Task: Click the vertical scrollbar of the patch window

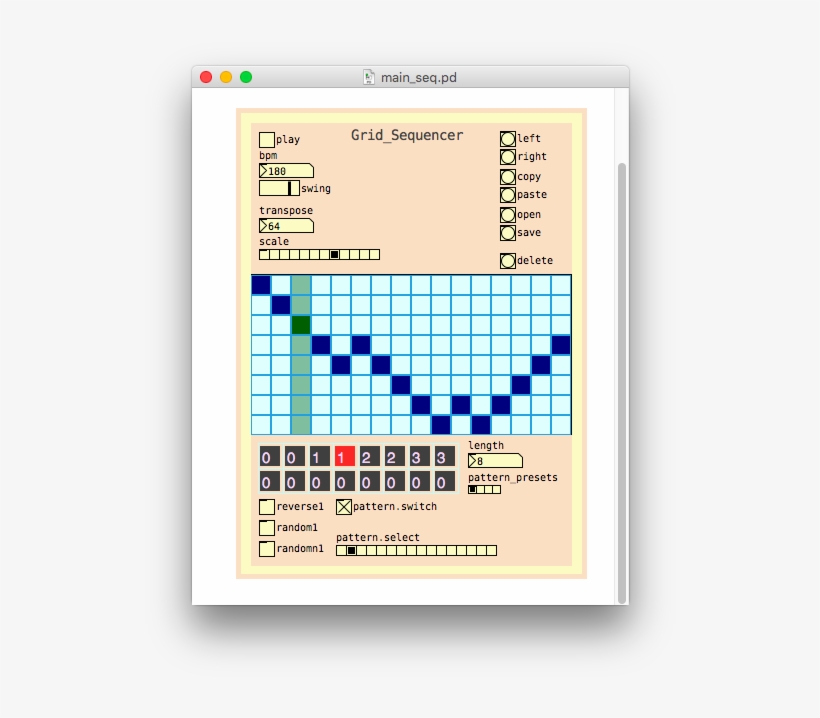Action: (622, 383)
